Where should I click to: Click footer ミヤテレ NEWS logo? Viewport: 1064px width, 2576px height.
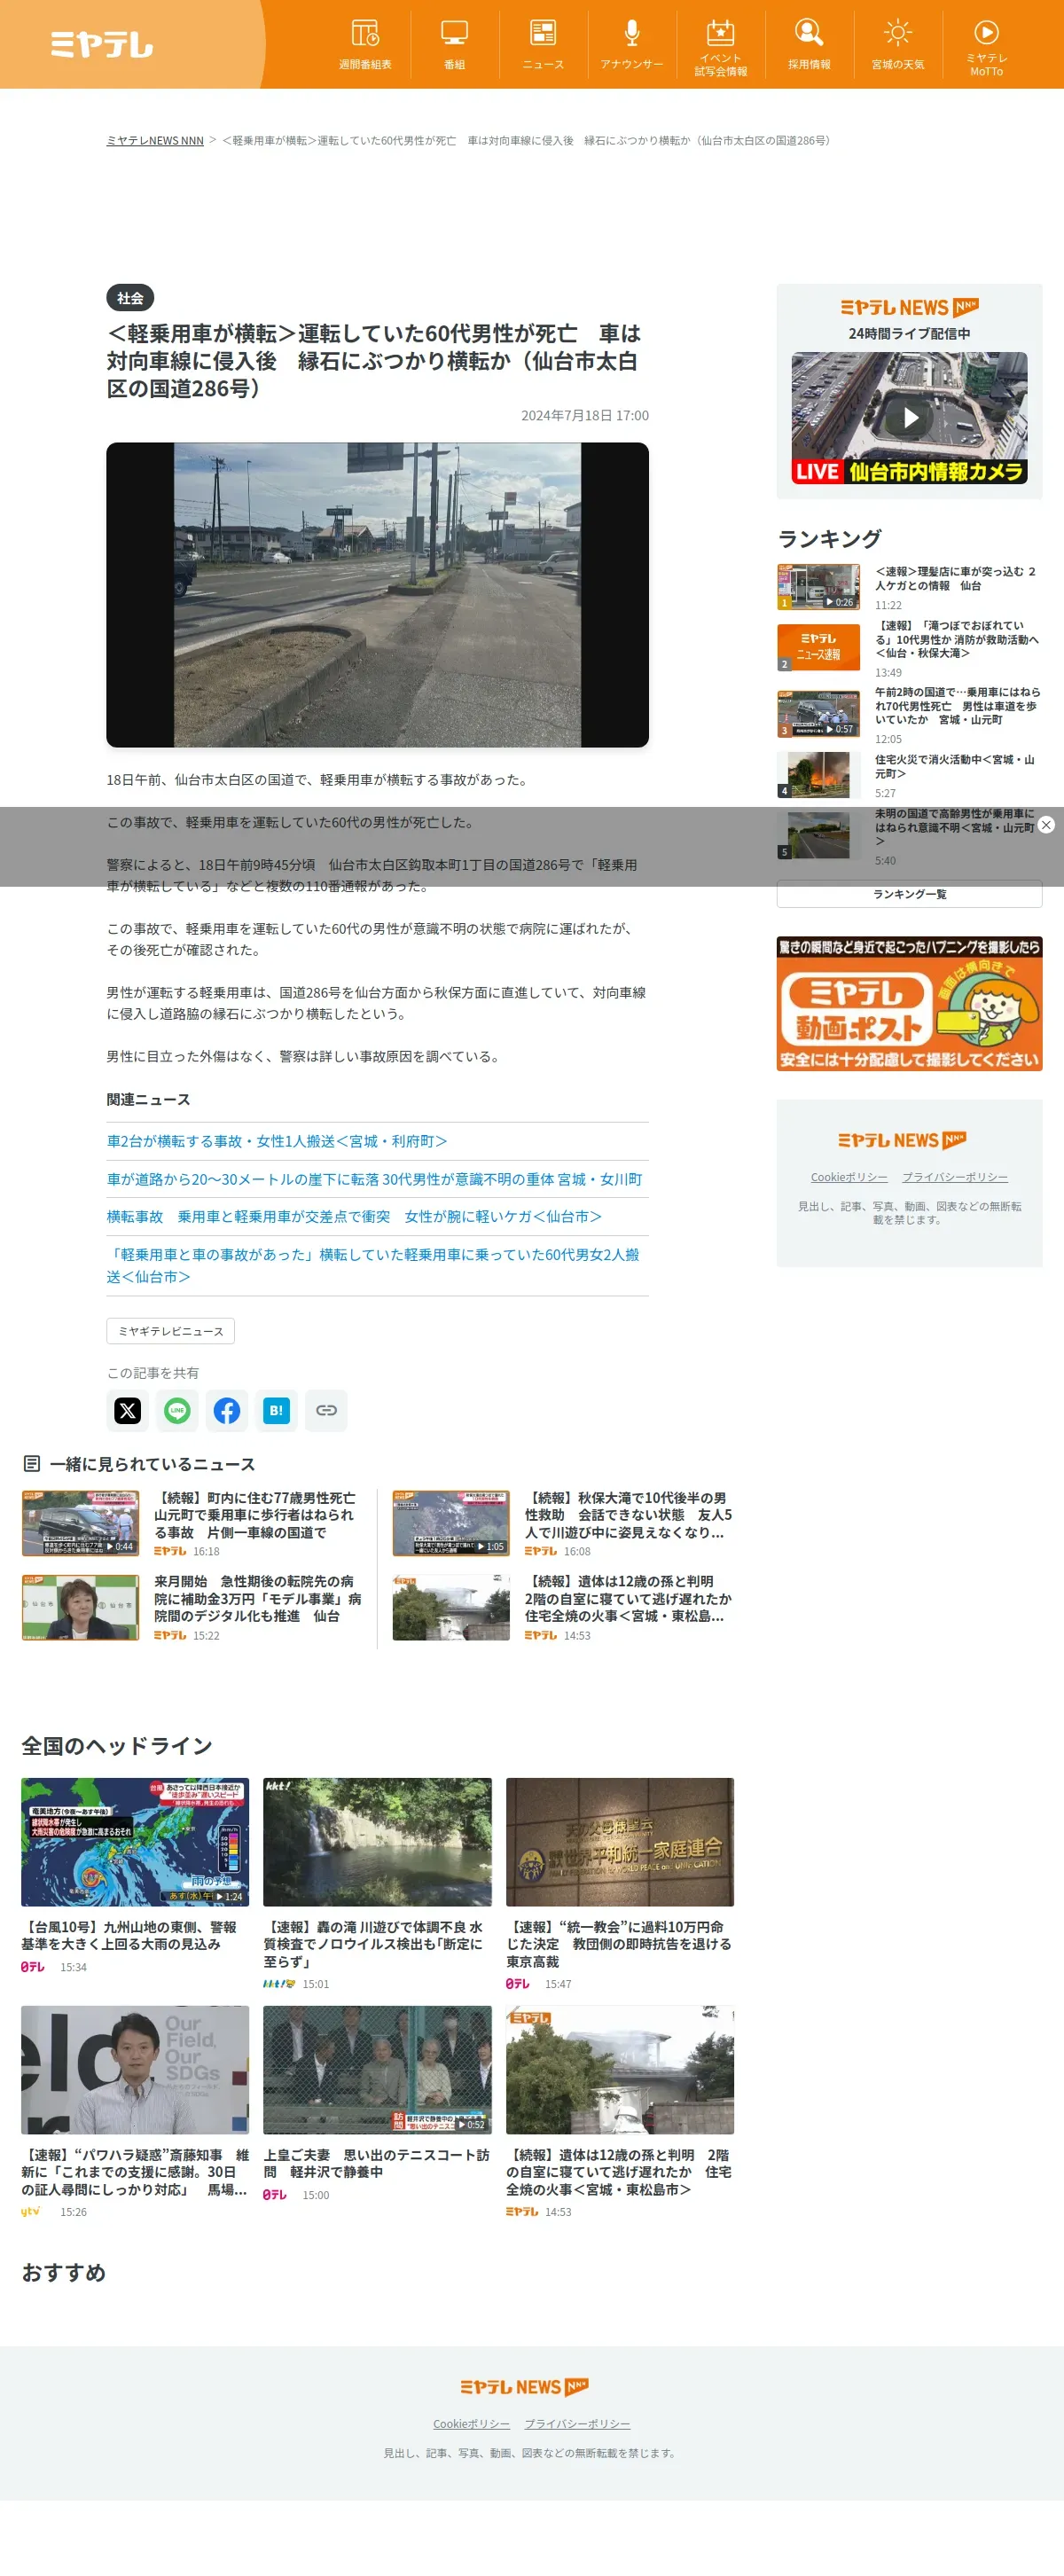coord(524,2387)
